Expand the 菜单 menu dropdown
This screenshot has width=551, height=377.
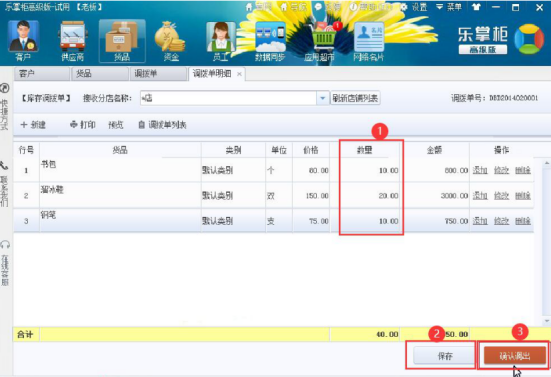(x=449, y=7)
